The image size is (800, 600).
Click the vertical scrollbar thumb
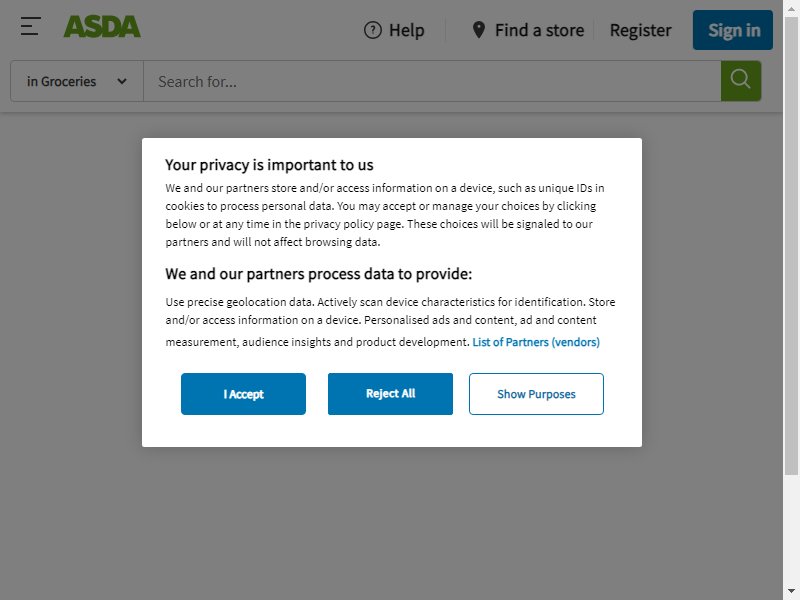[x=791, y=245]
